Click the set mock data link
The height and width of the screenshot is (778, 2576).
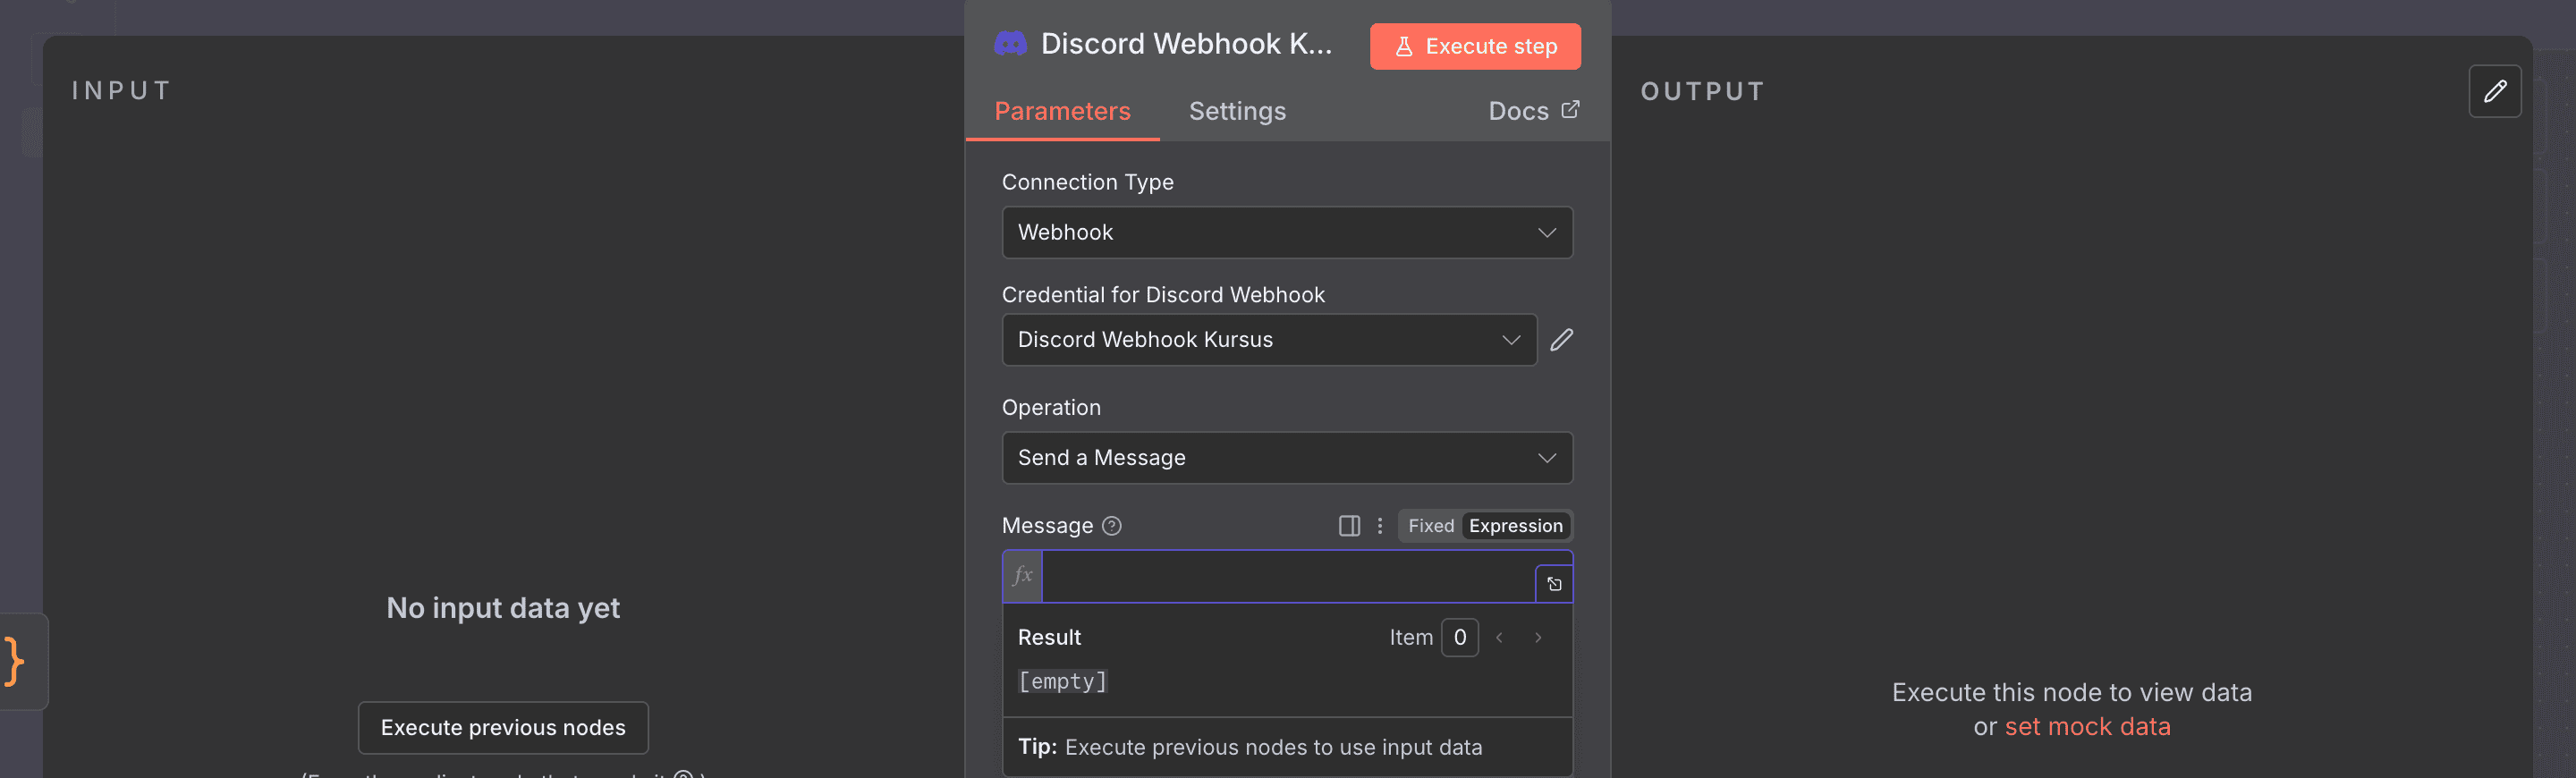2087,727
